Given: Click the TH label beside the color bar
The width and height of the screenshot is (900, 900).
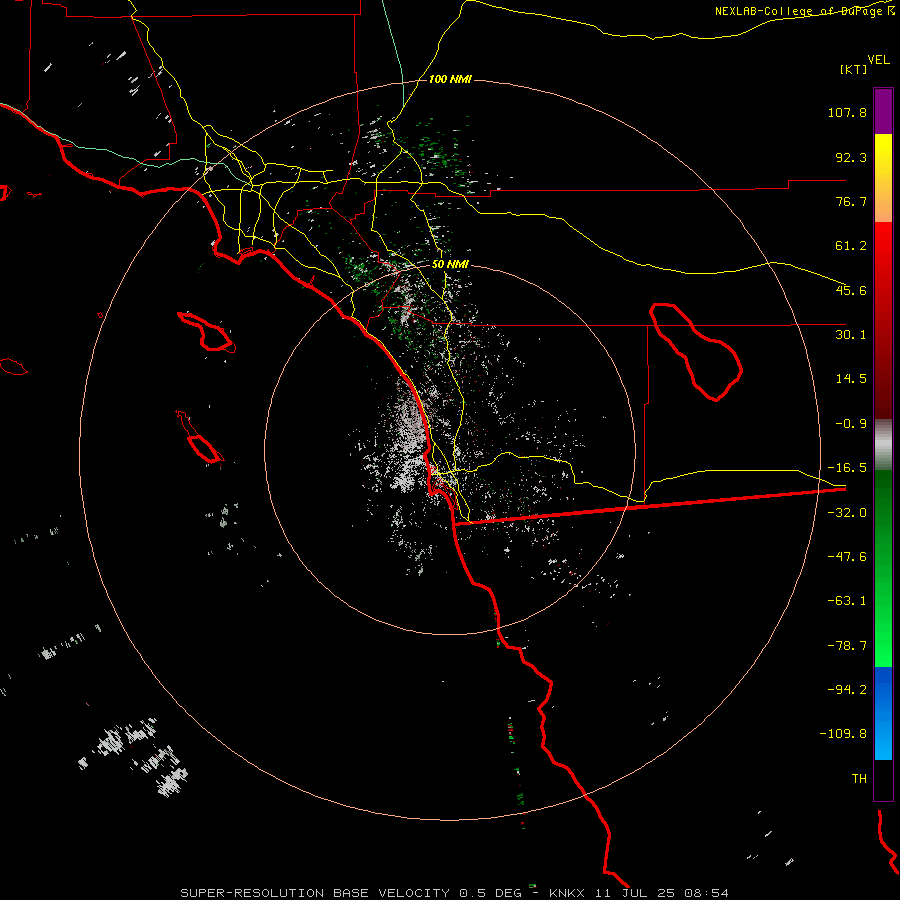Looking at the screenshot, I should point(859,779).
